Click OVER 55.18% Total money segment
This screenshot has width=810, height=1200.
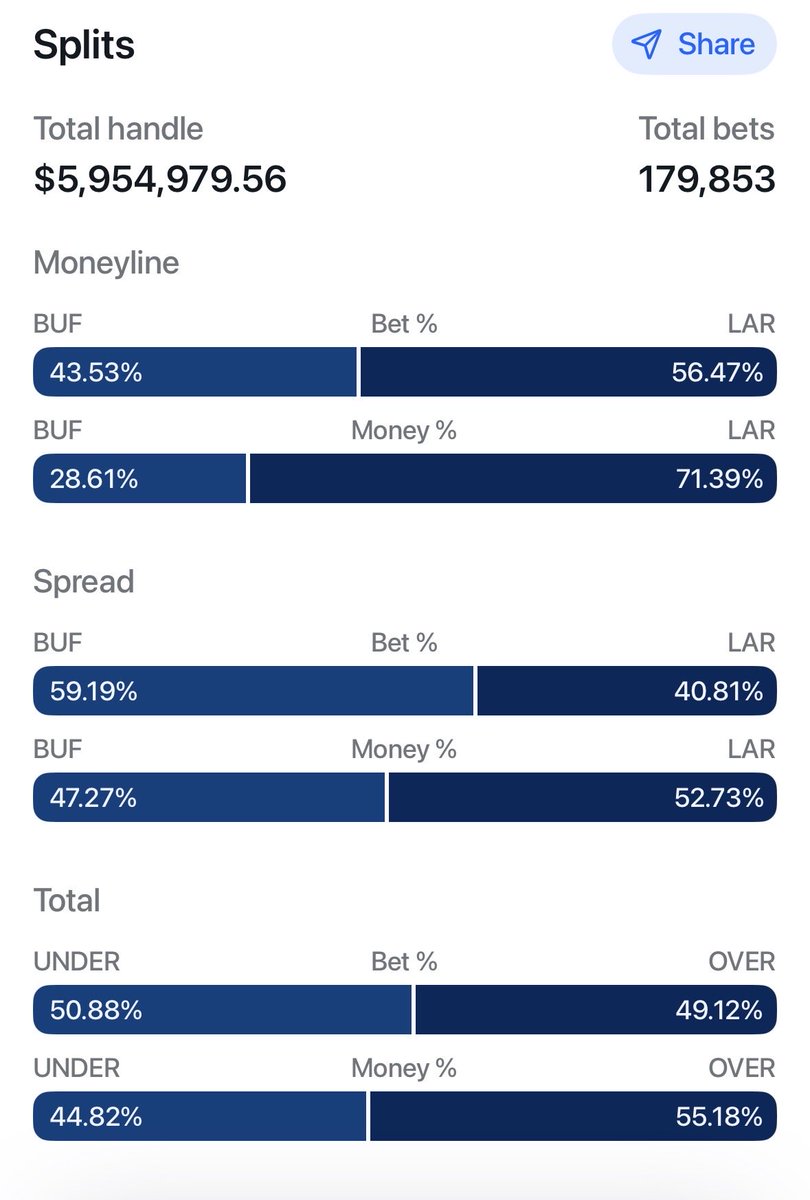click(x=574, y=1115)
